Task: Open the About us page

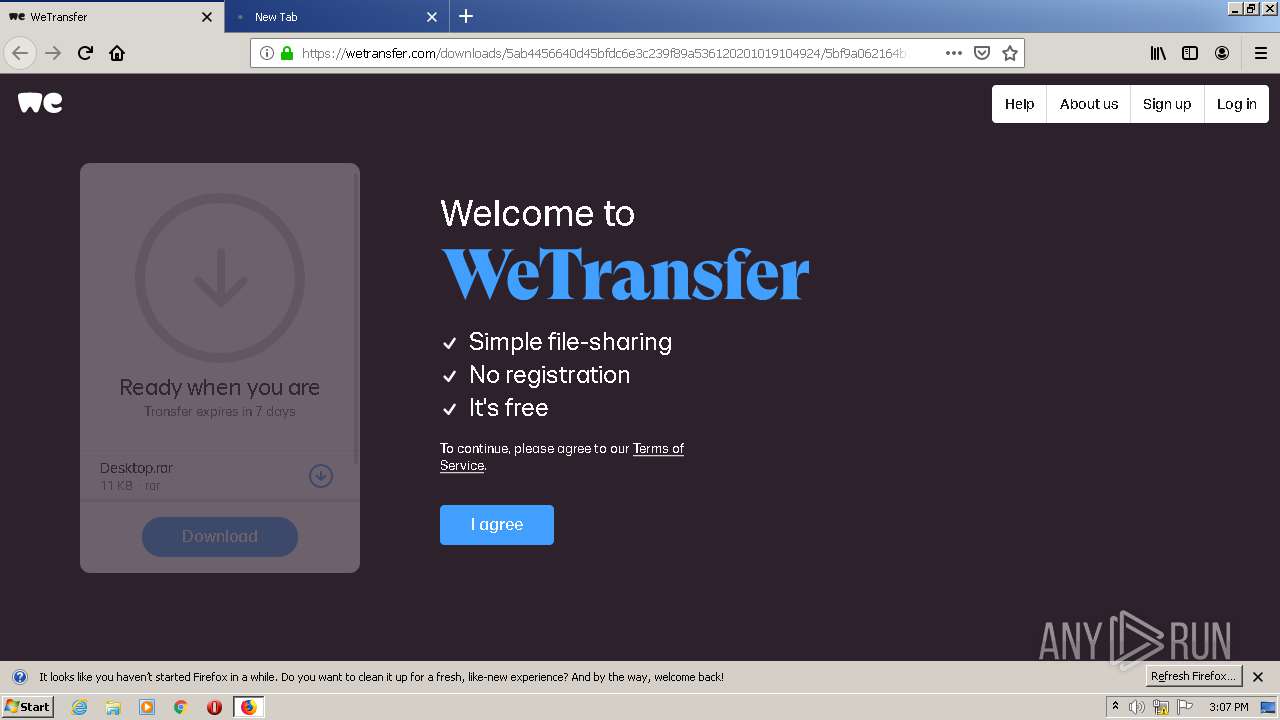Action: (1089, 104)
